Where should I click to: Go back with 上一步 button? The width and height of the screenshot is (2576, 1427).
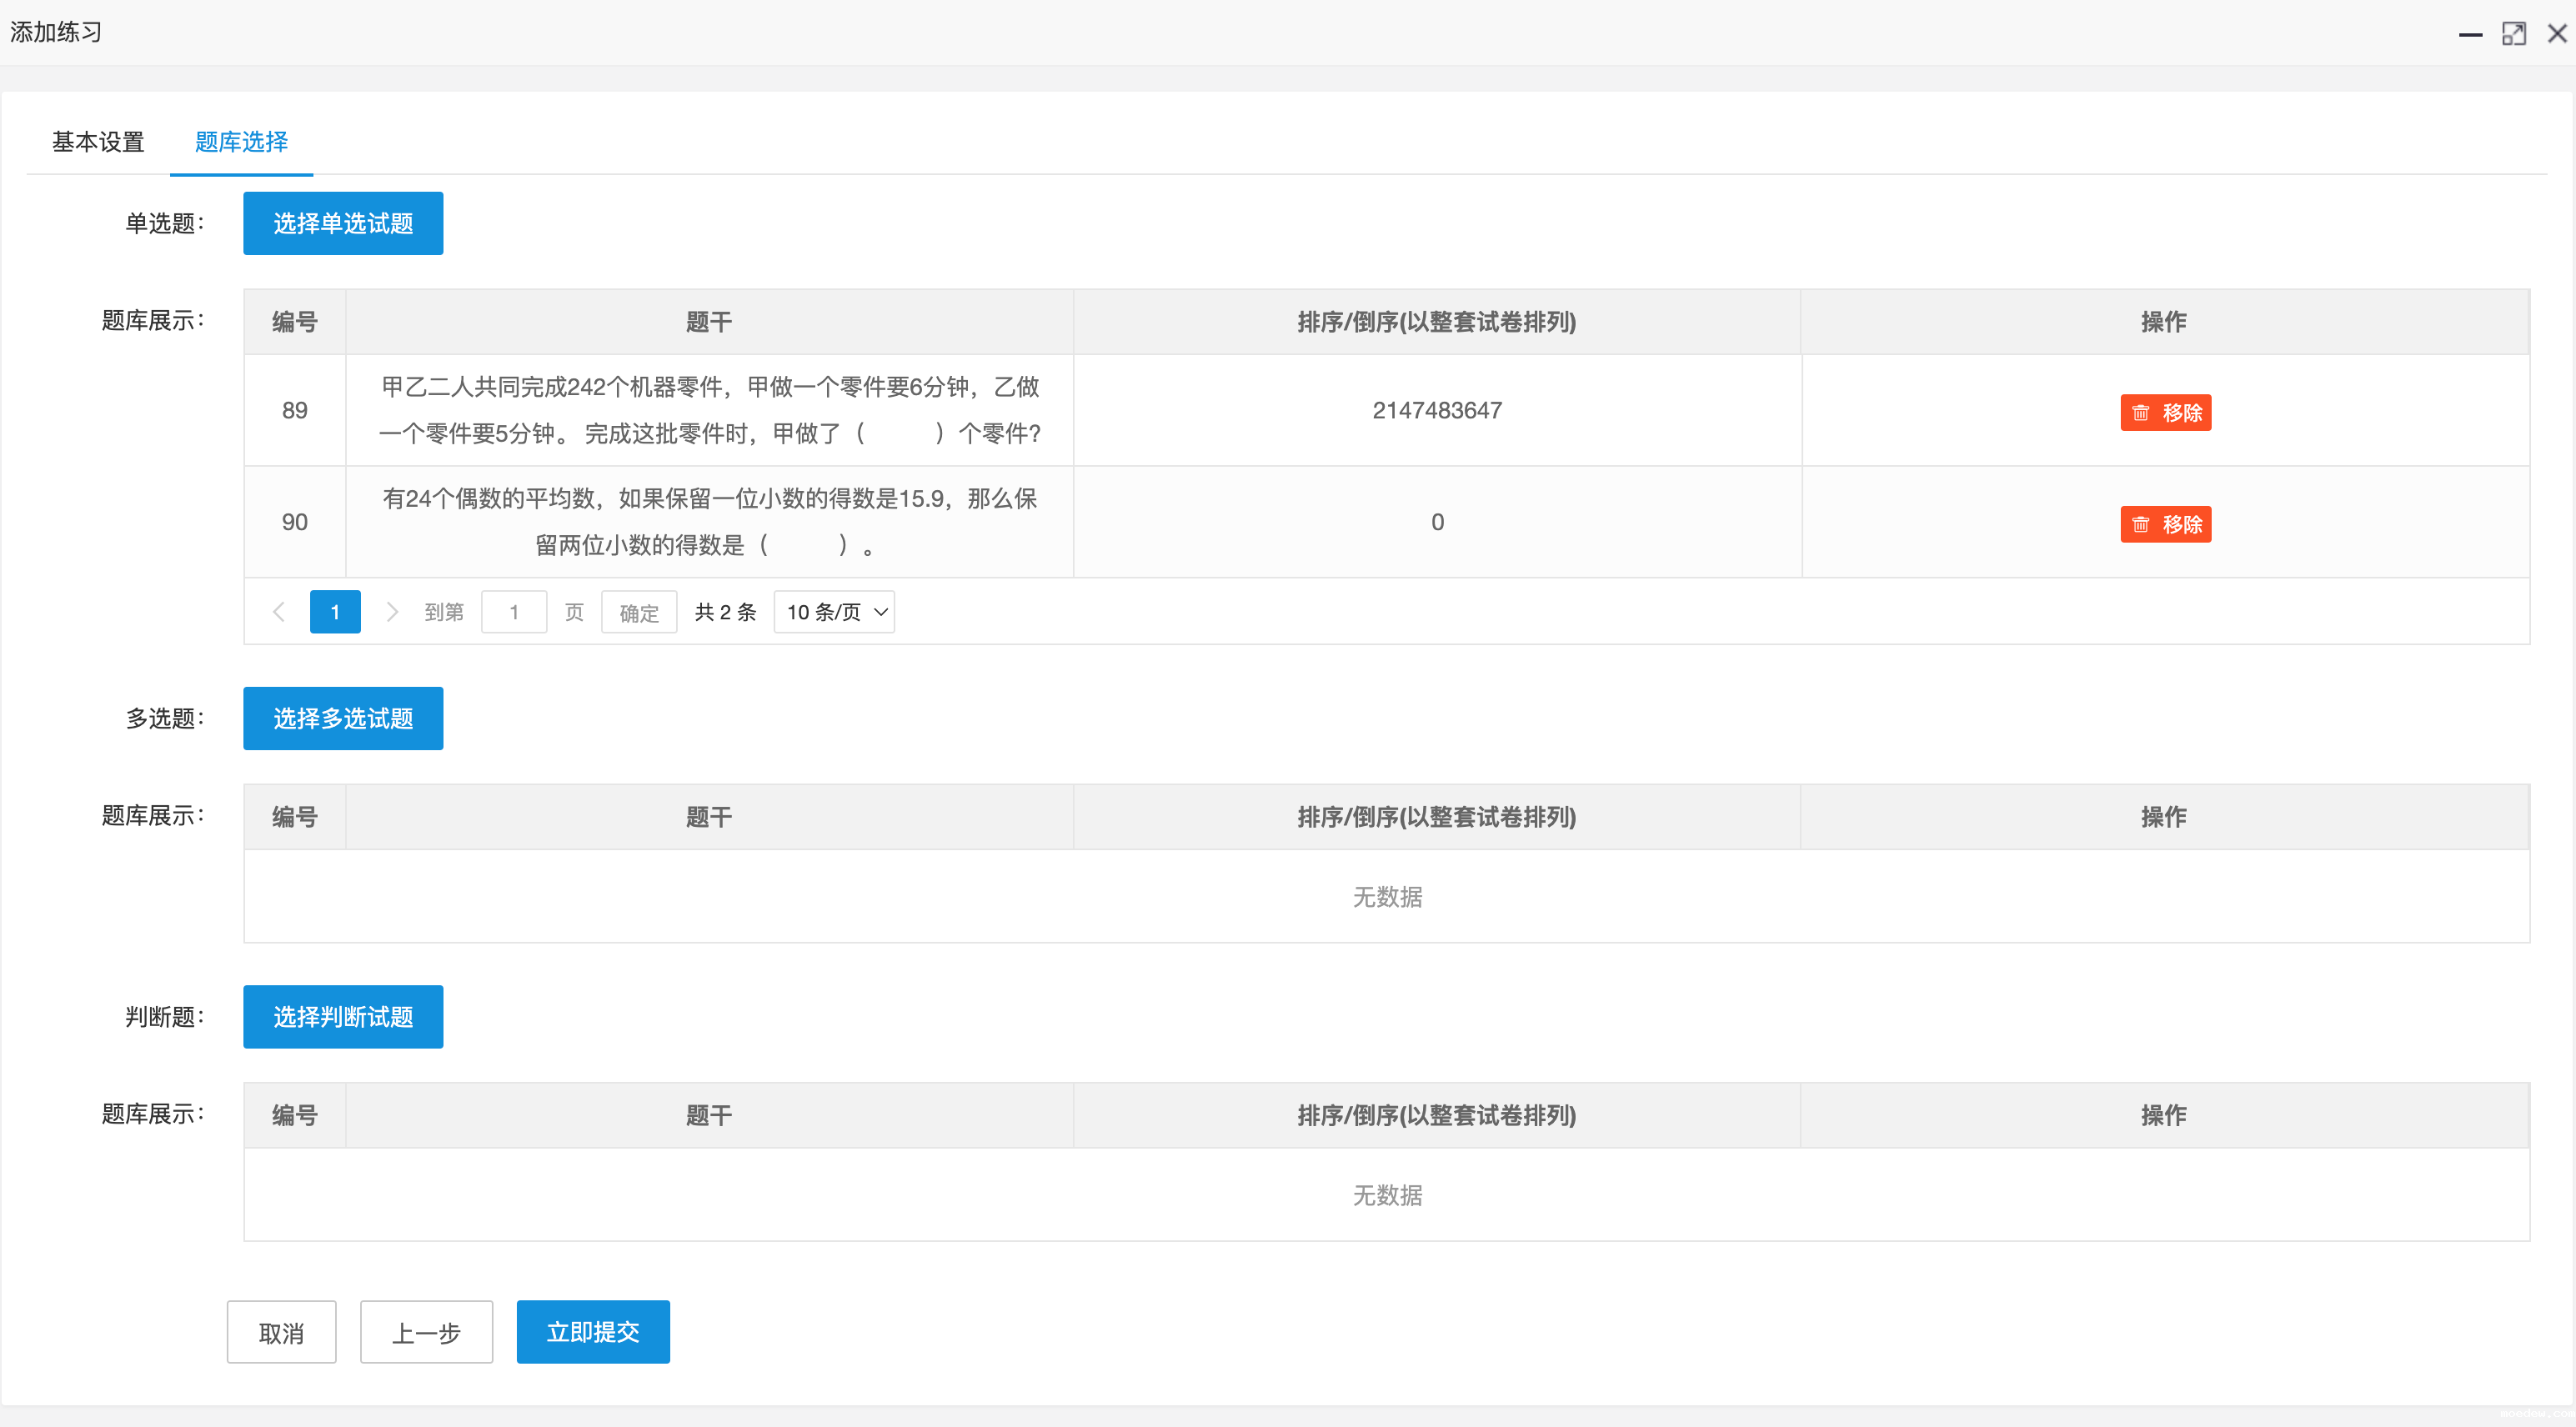point(426,1332)
